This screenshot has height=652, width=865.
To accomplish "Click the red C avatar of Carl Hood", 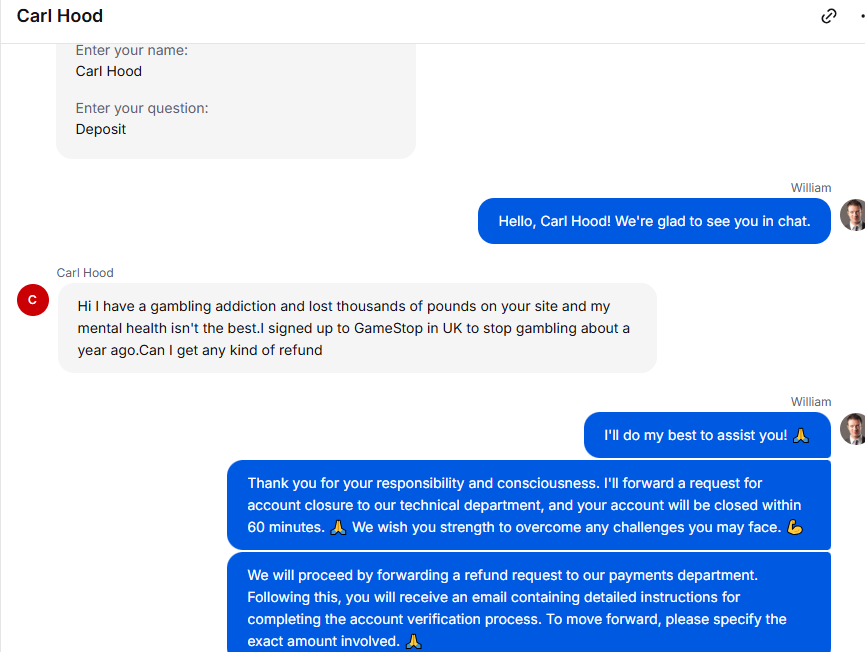I will click(x=33, y=300).
